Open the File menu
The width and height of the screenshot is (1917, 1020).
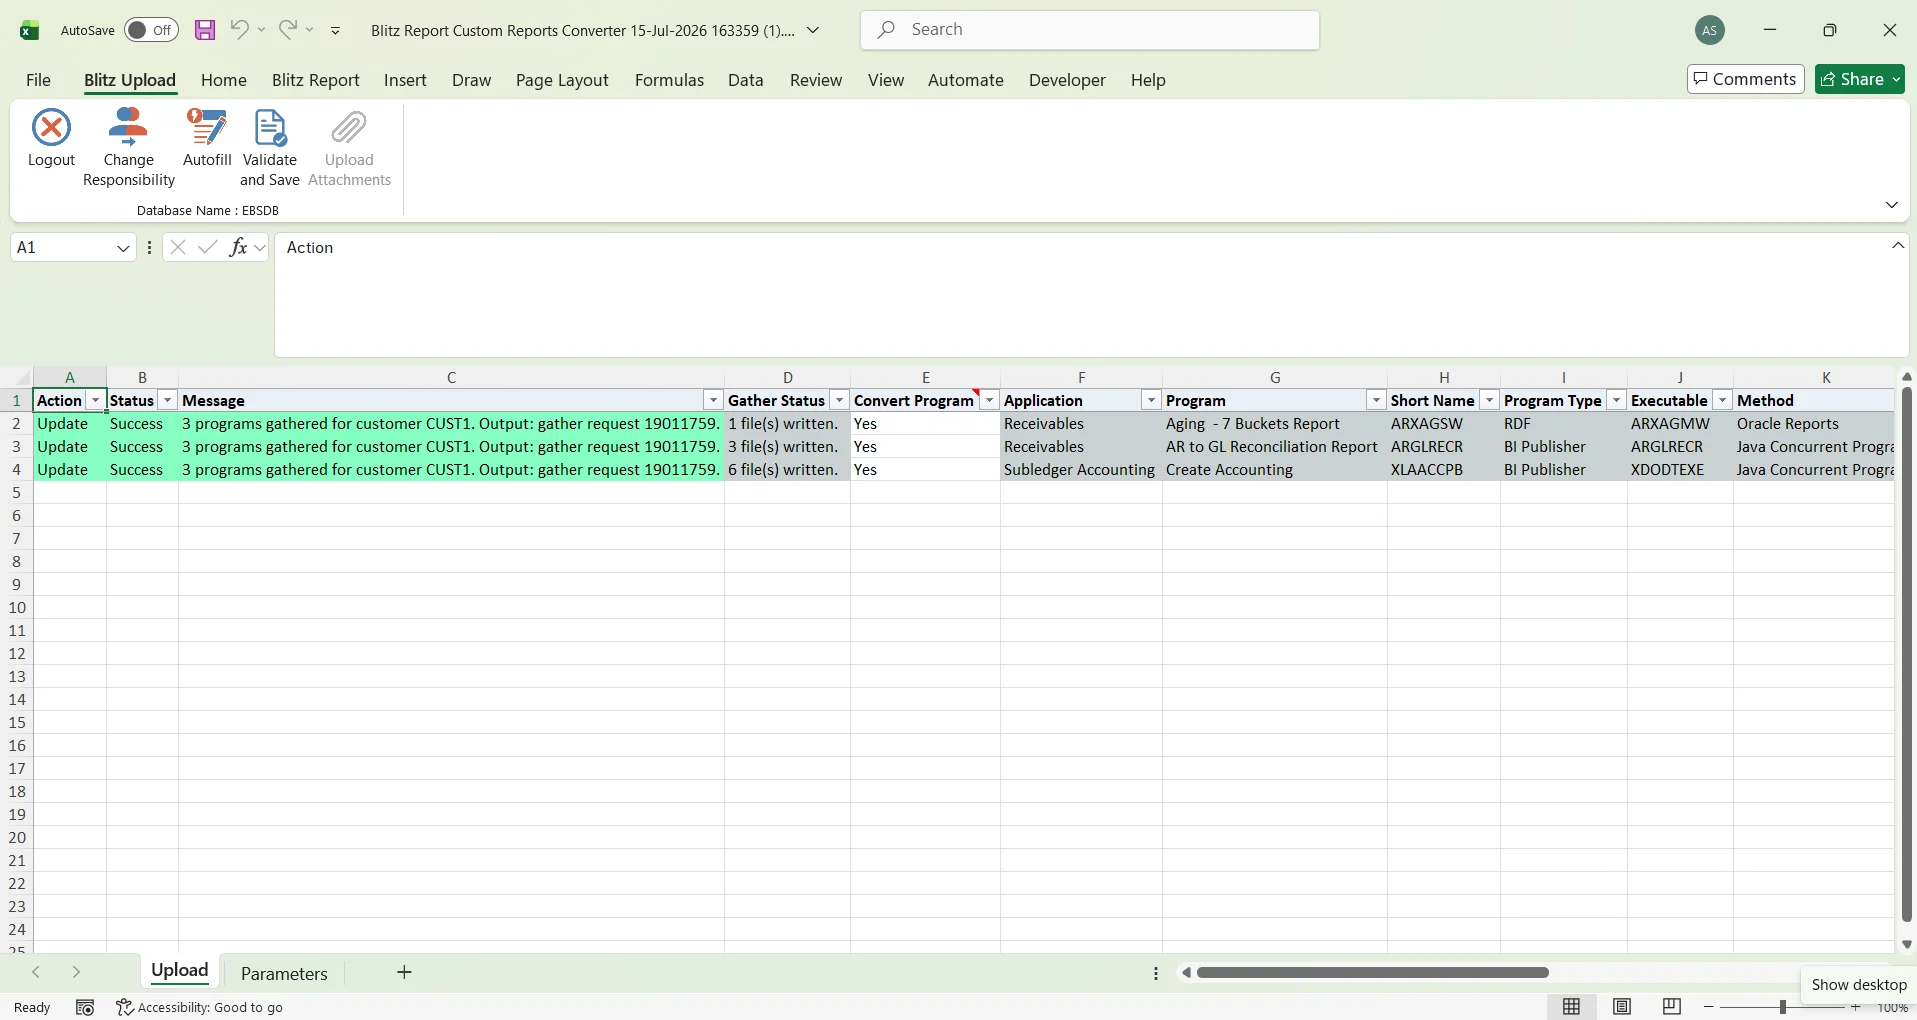38,80
